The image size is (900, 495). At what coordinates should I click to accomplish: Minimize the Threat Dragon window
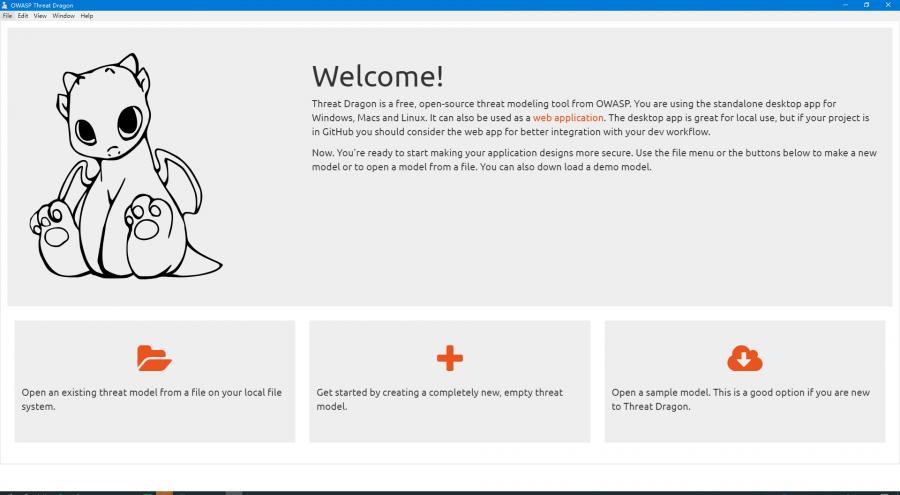[845, 5]
